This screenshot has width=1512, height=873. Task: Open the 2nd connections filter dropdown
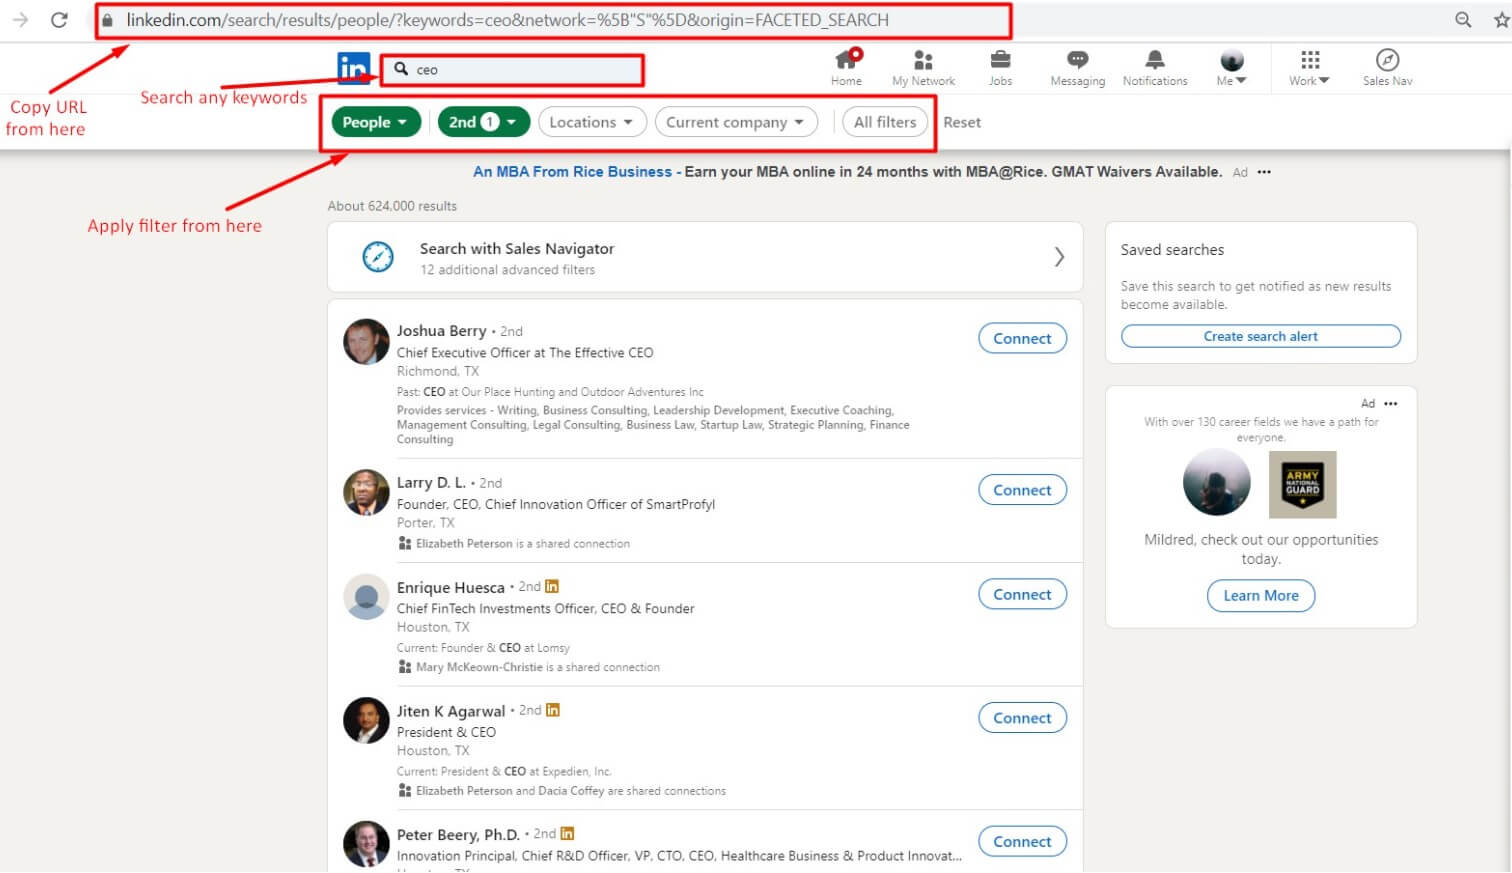click(483, 122)
